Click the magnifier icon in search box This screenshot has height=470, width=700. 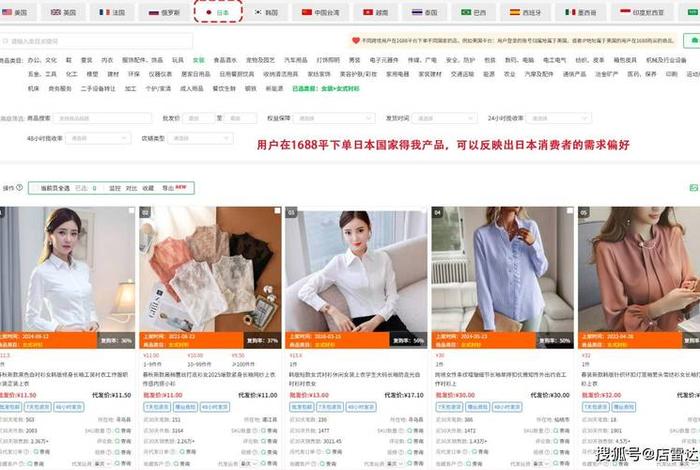coord(7,42)
